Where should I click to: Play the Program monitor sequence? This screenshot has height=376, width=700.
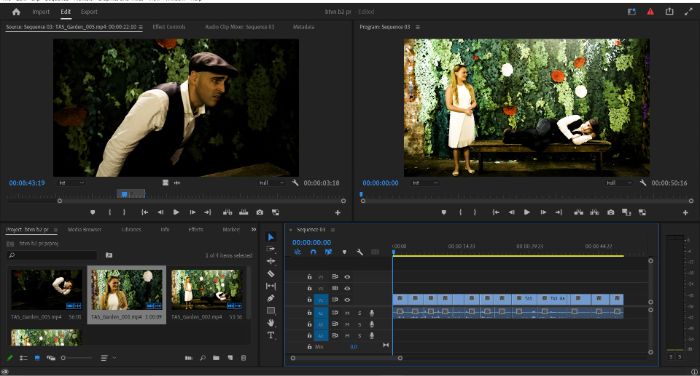coord(527,213)
